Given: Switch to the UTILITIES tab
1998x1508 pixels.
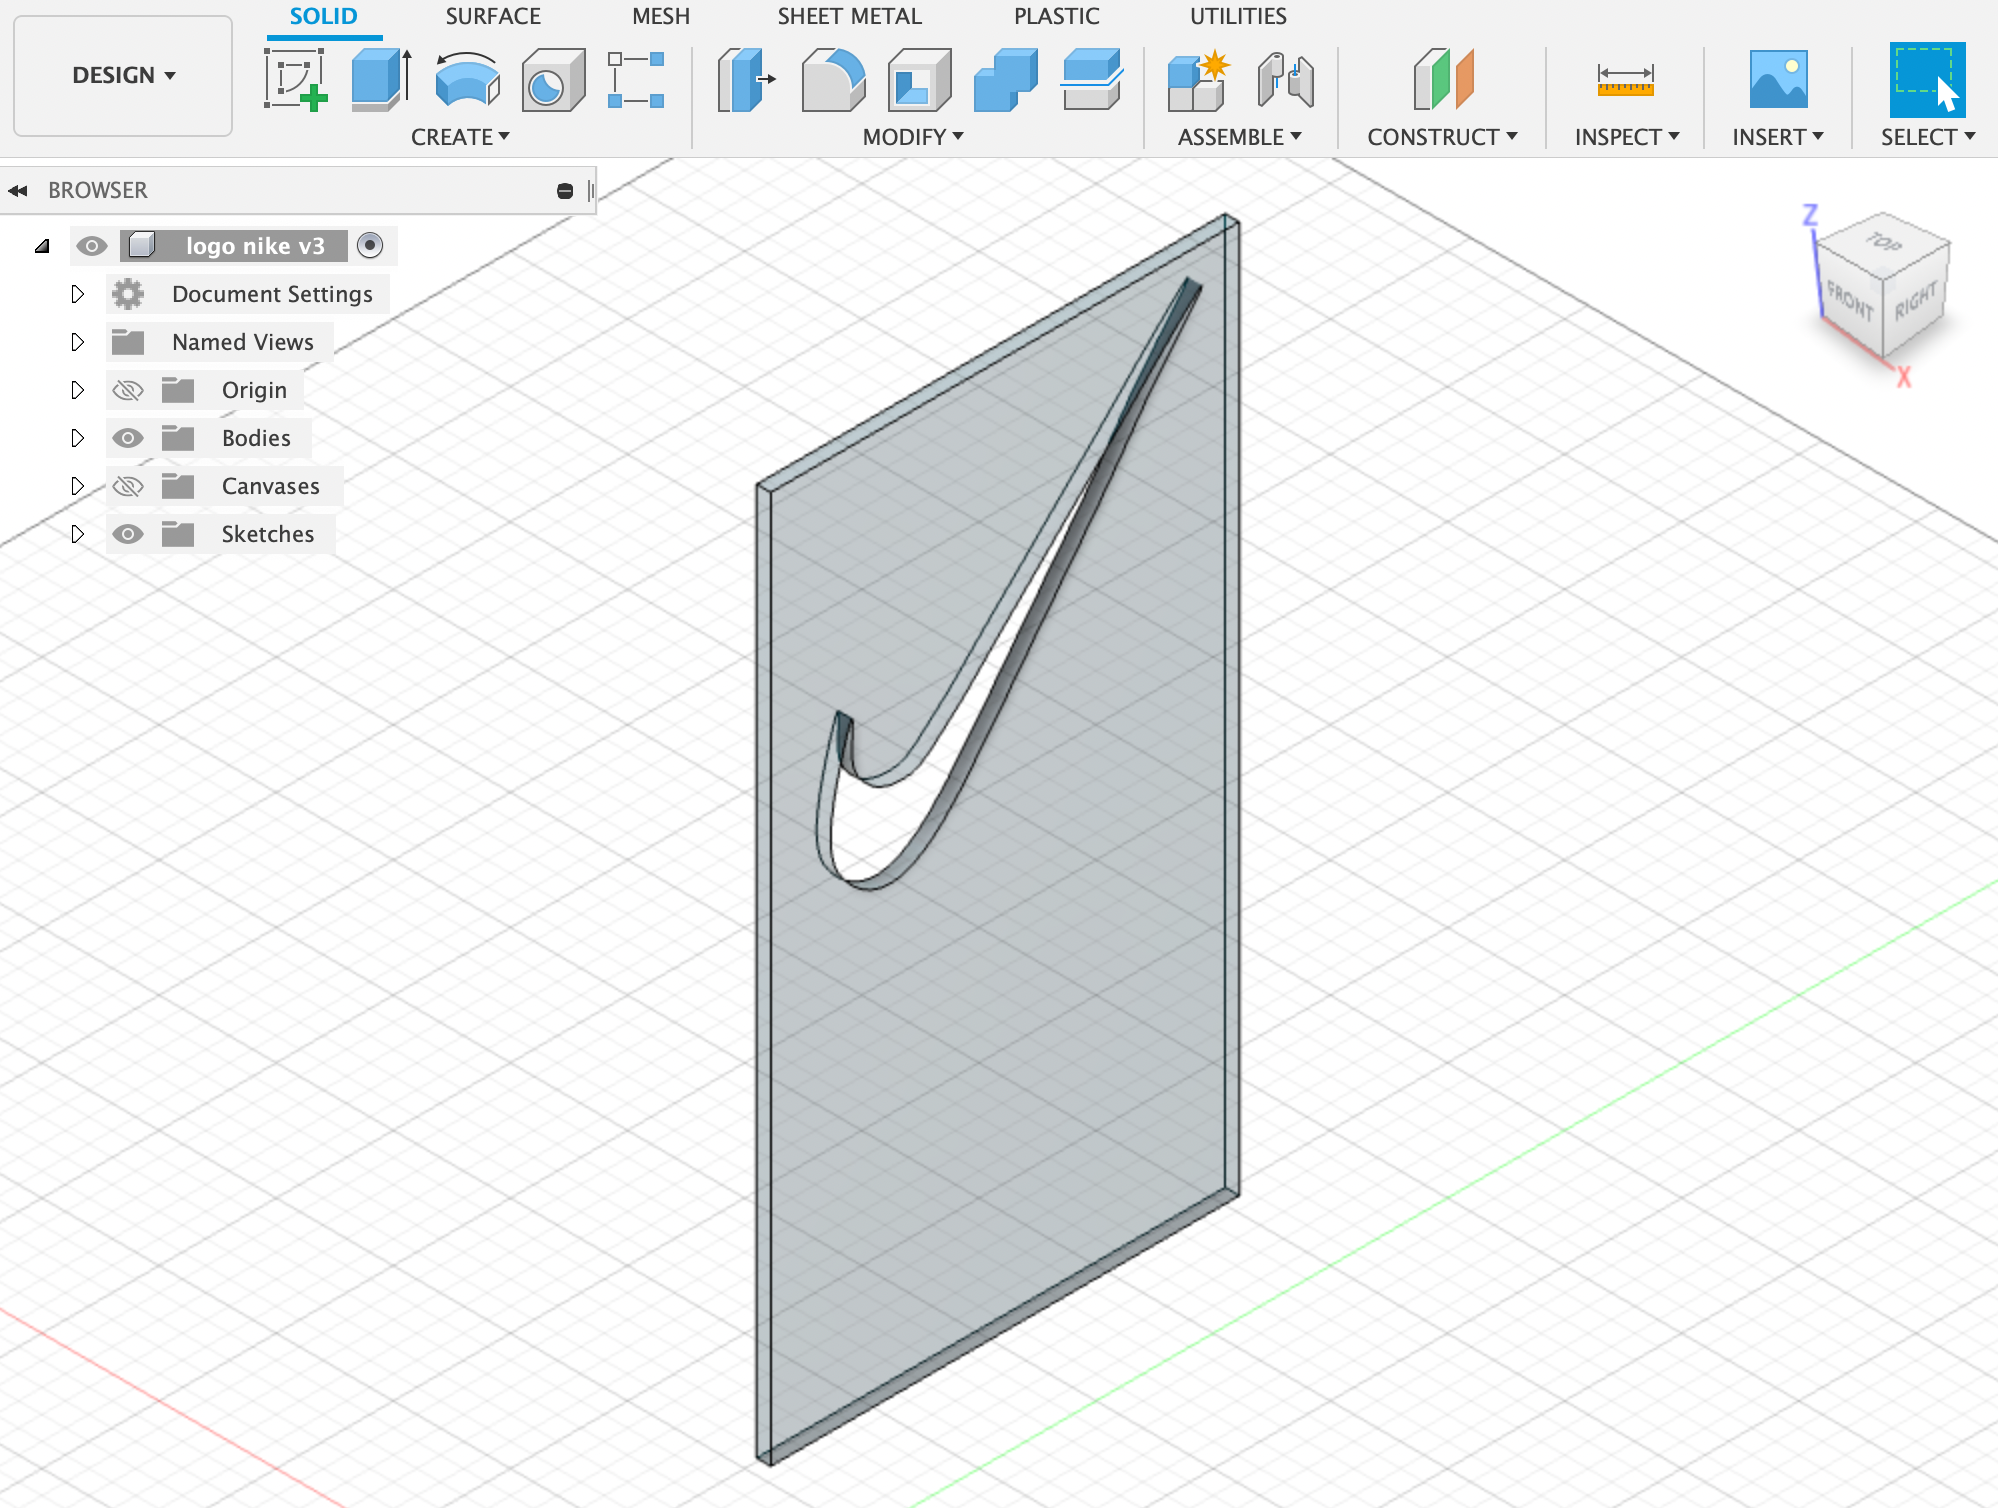Looking at the screenshot, I should (1238, 17).
